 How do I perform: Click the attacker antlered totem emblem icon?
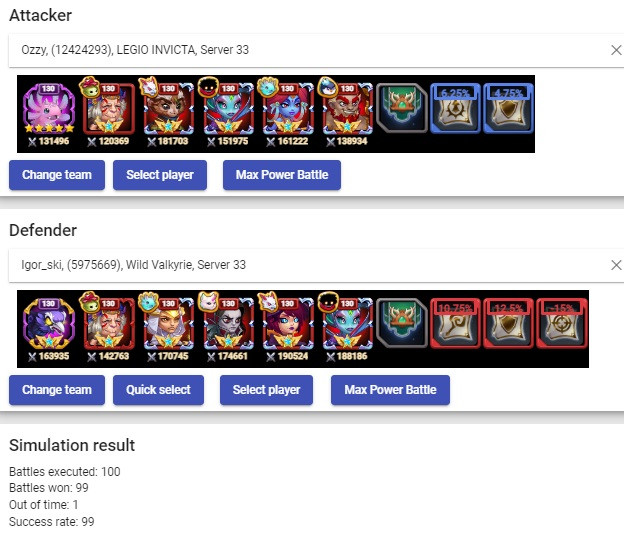coord(402,108)
